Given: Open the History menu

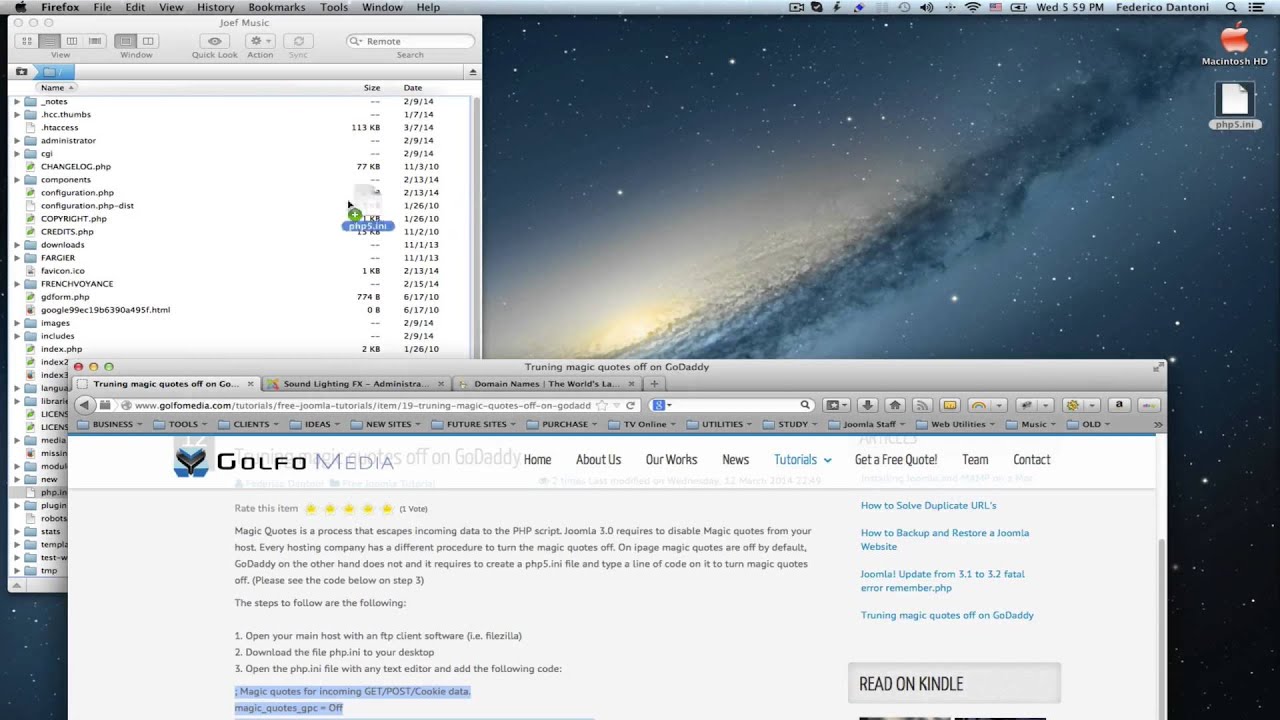Looking at the screenshot, I should tap(215, 7).
